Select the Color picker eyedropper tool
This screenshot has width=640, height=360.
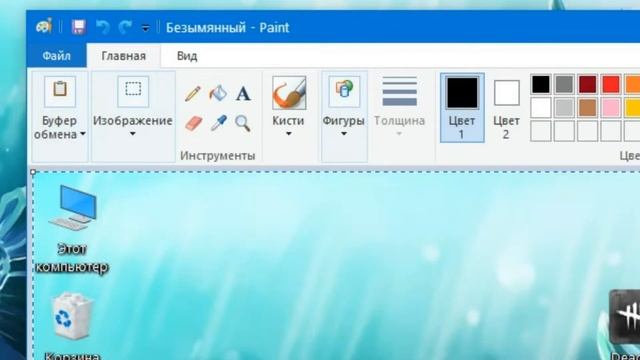pyautogui.click(x=218, y=123)
